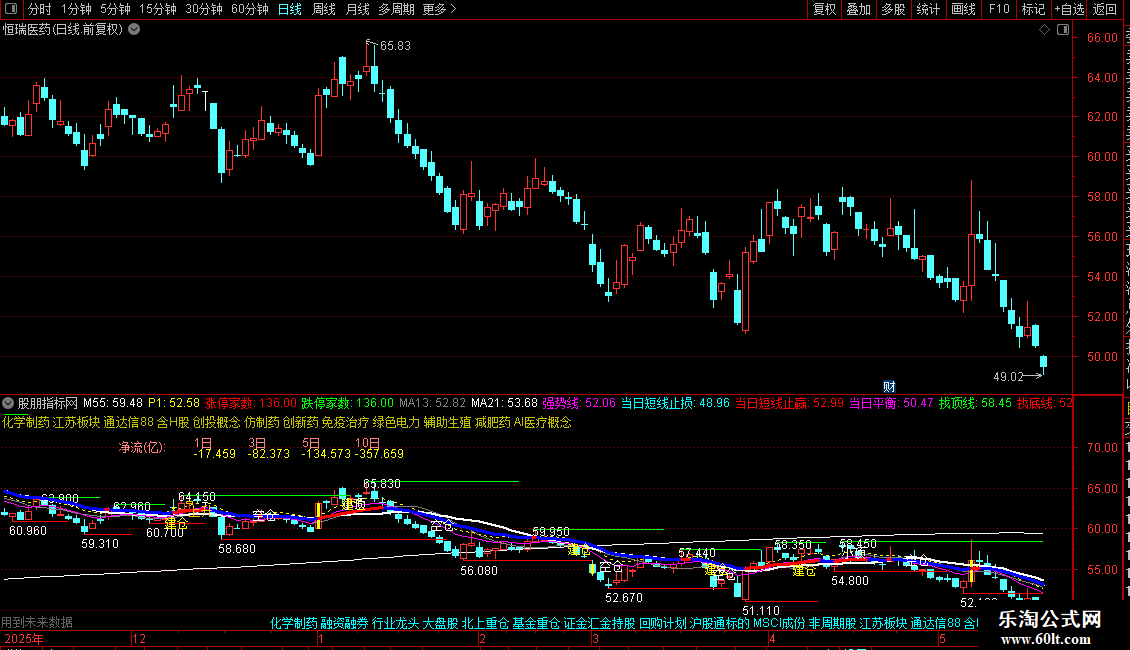Click the 60.00 price axis tick
Viewport: 1130px width, 650px height.
coord(1103,157)
